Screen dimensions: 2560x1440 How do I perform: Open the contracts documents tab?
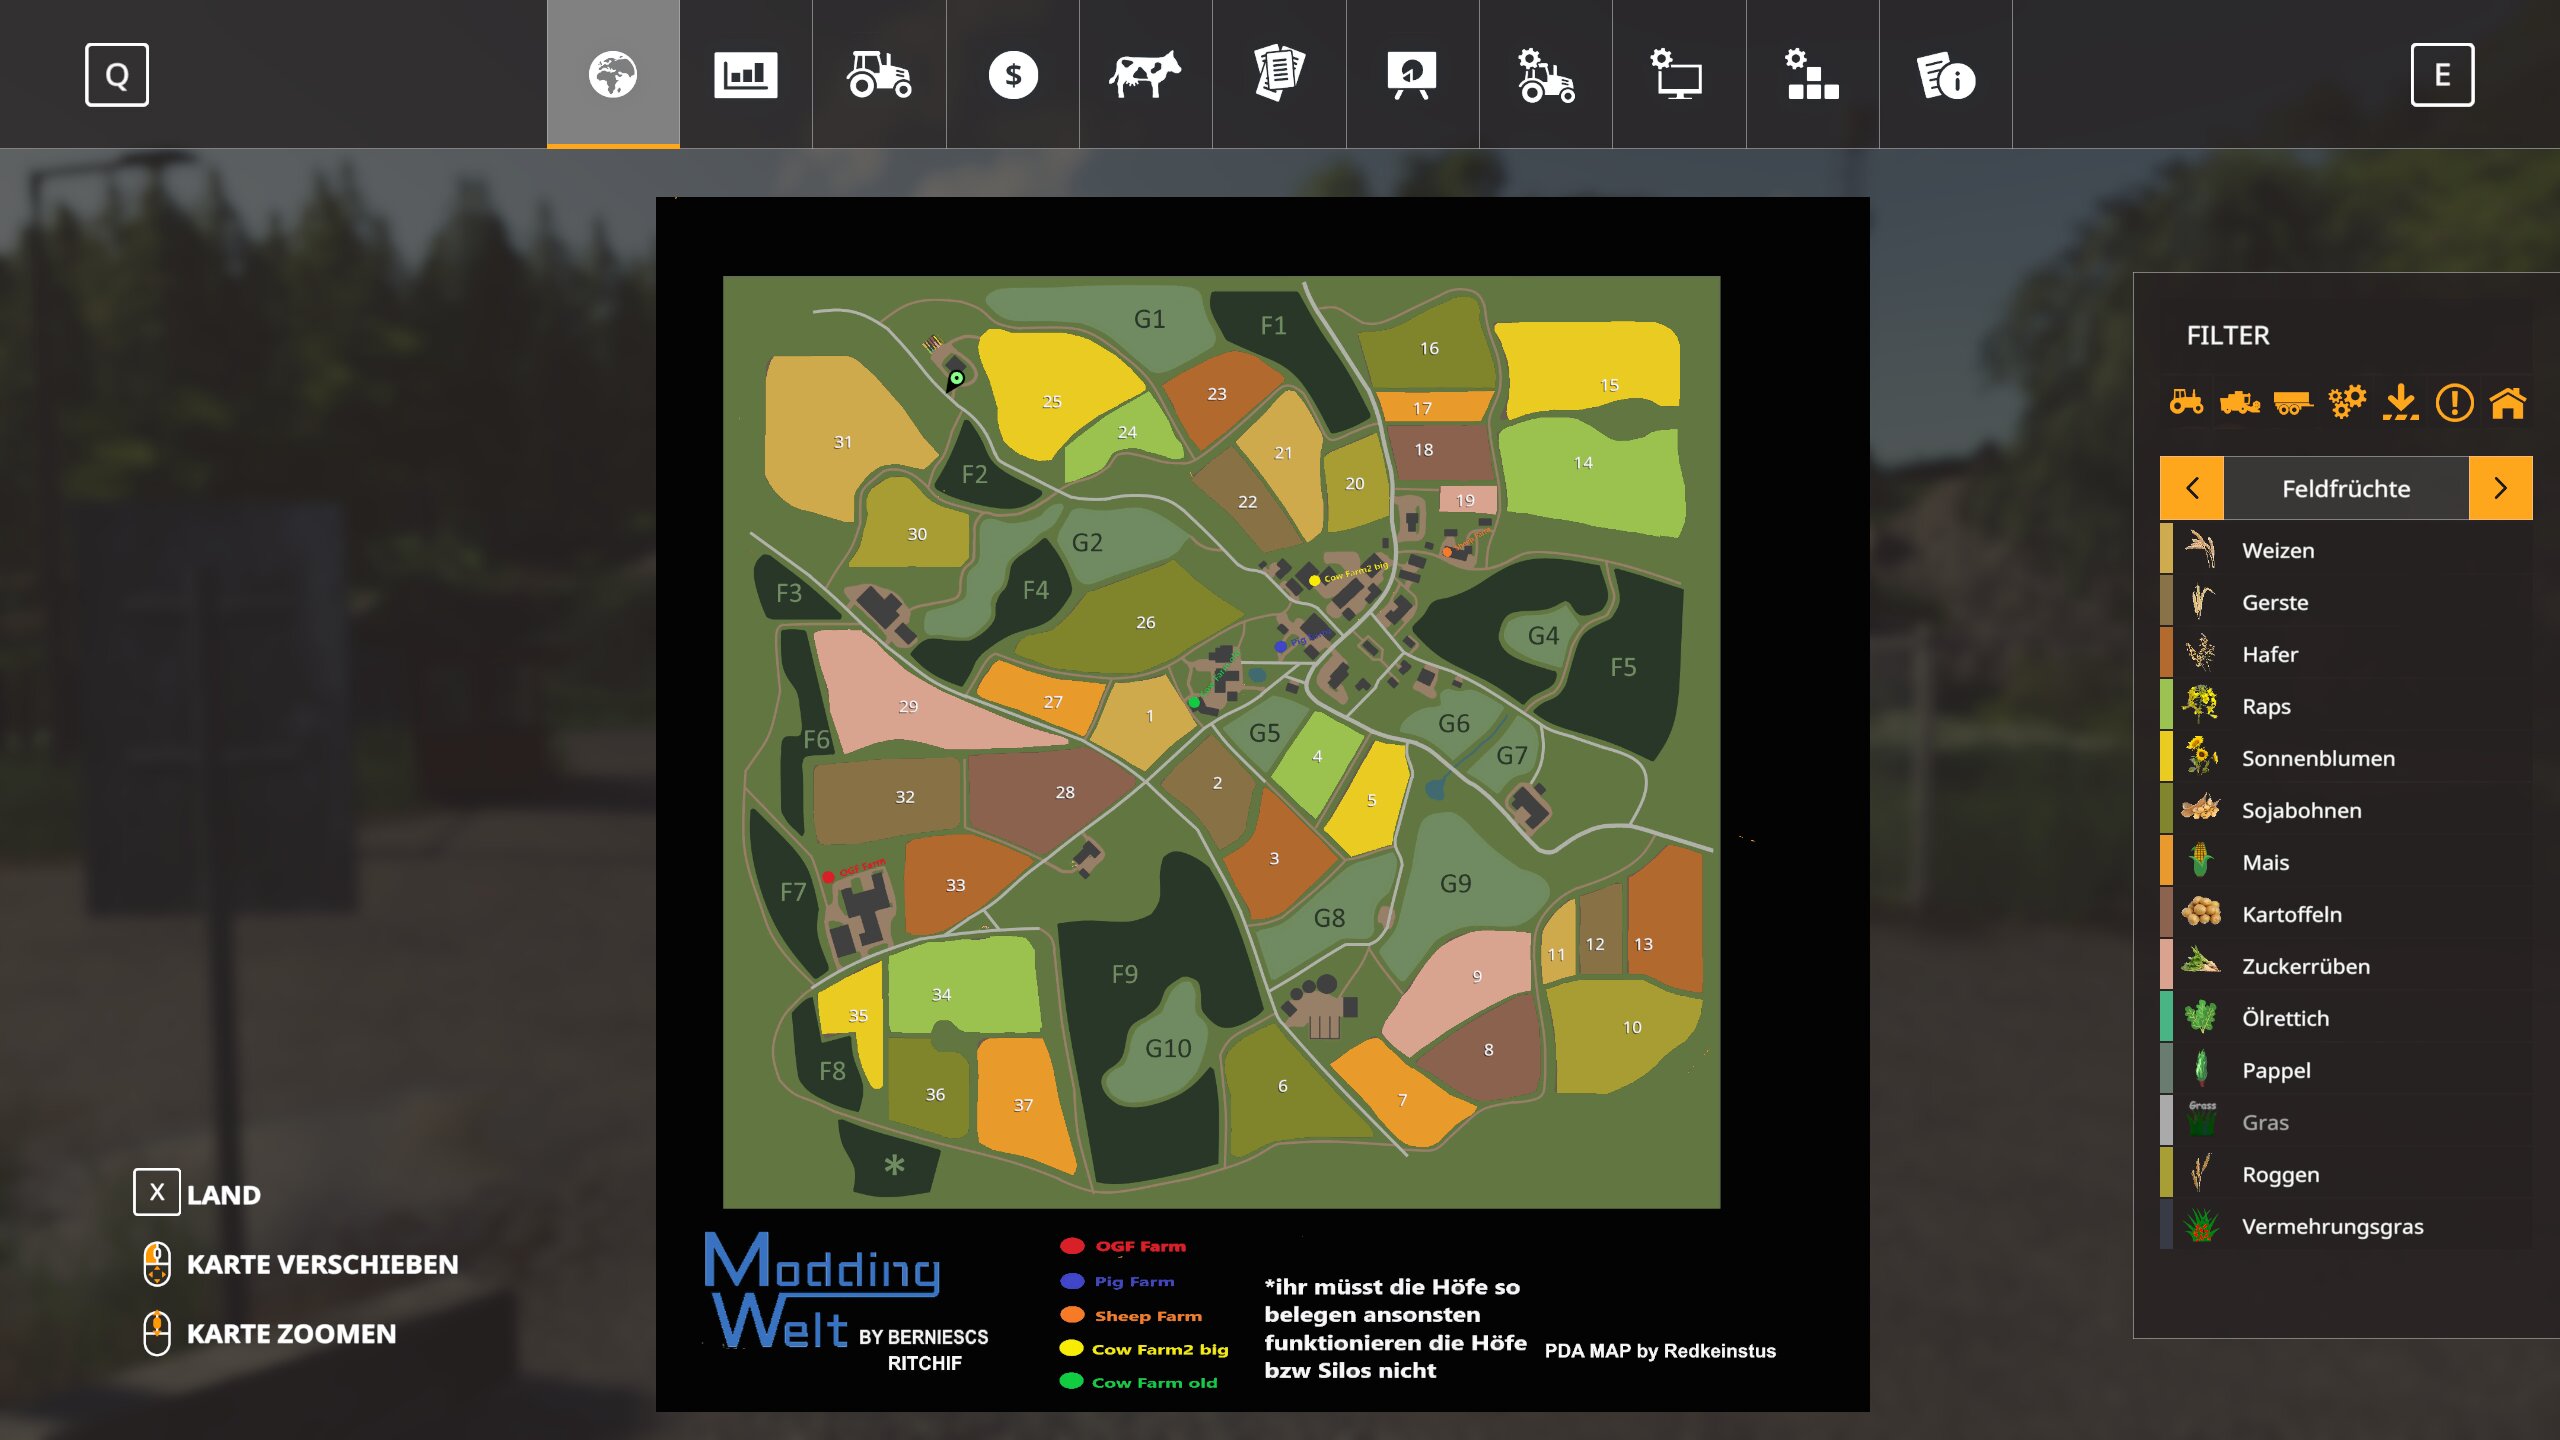pos(1279,75)
